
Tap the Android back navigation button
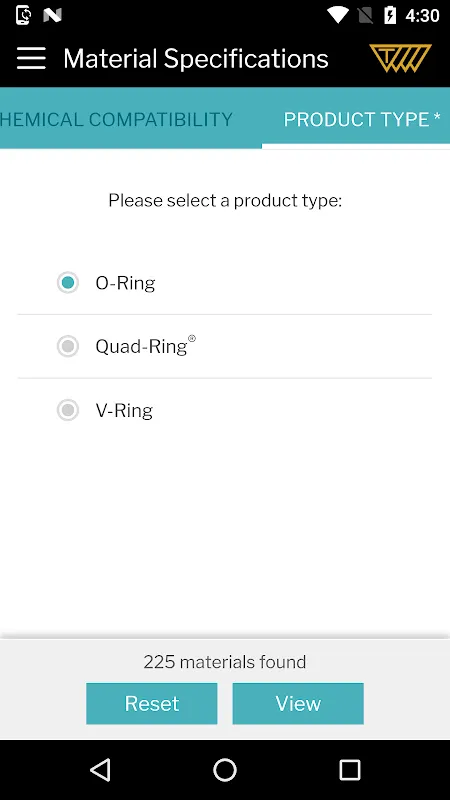(x=100, y=769)
